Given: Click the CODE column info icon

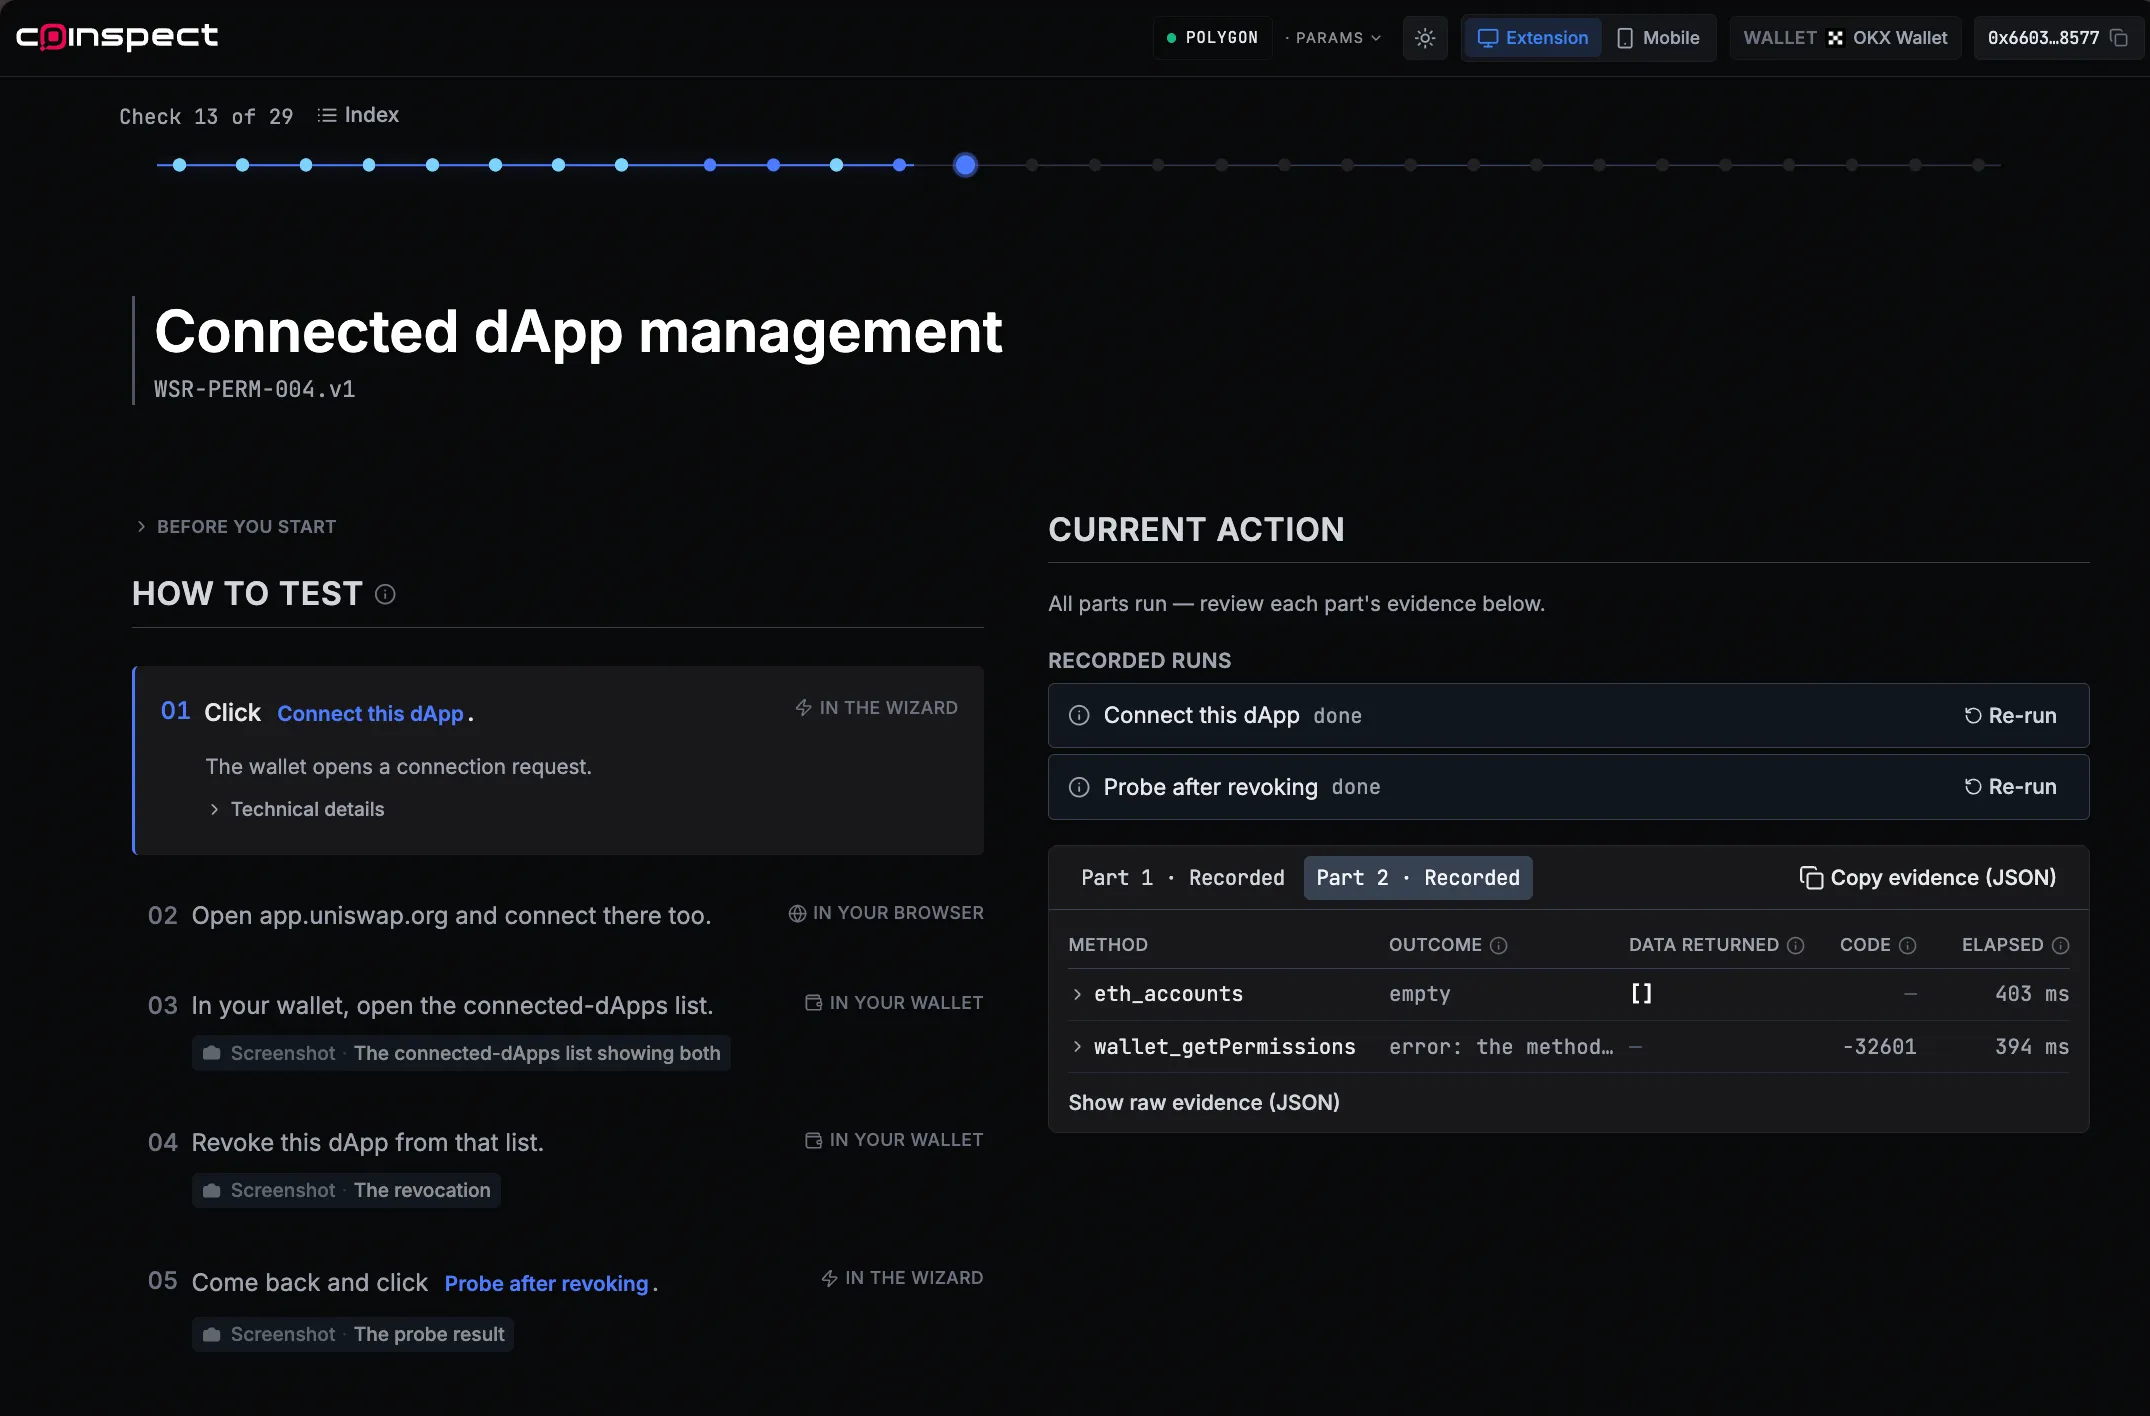Looking at the screenshot, I should pyautogui.click(x=1908, y=945).
